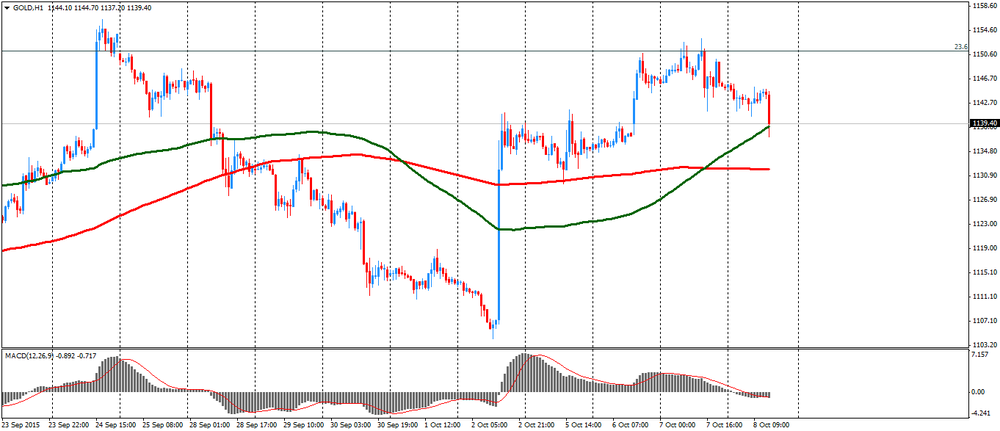
Task: Click the 1103.20 price scale label
Action: pyautogui.click(x=983, y=345)
